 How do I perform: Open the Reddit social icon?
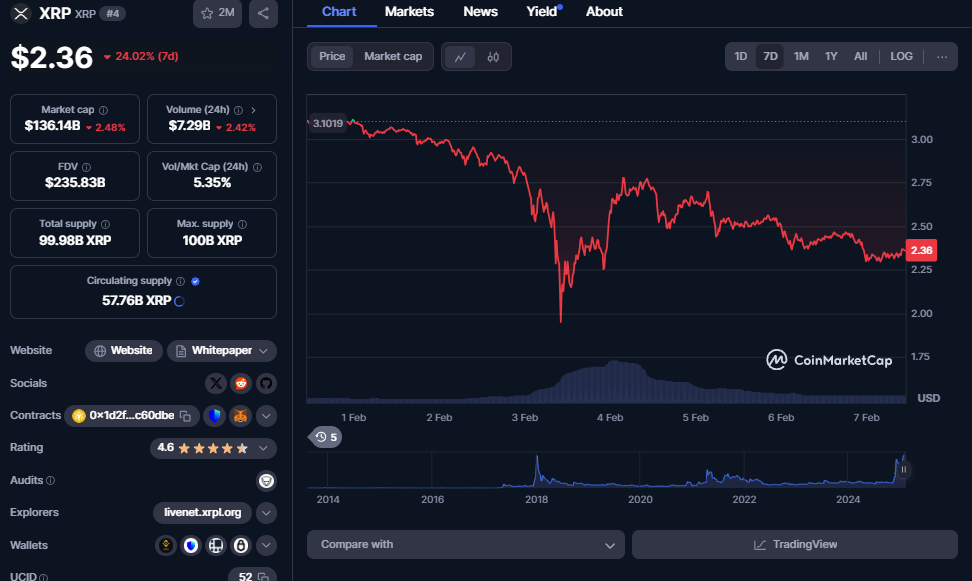click(241, 383)
